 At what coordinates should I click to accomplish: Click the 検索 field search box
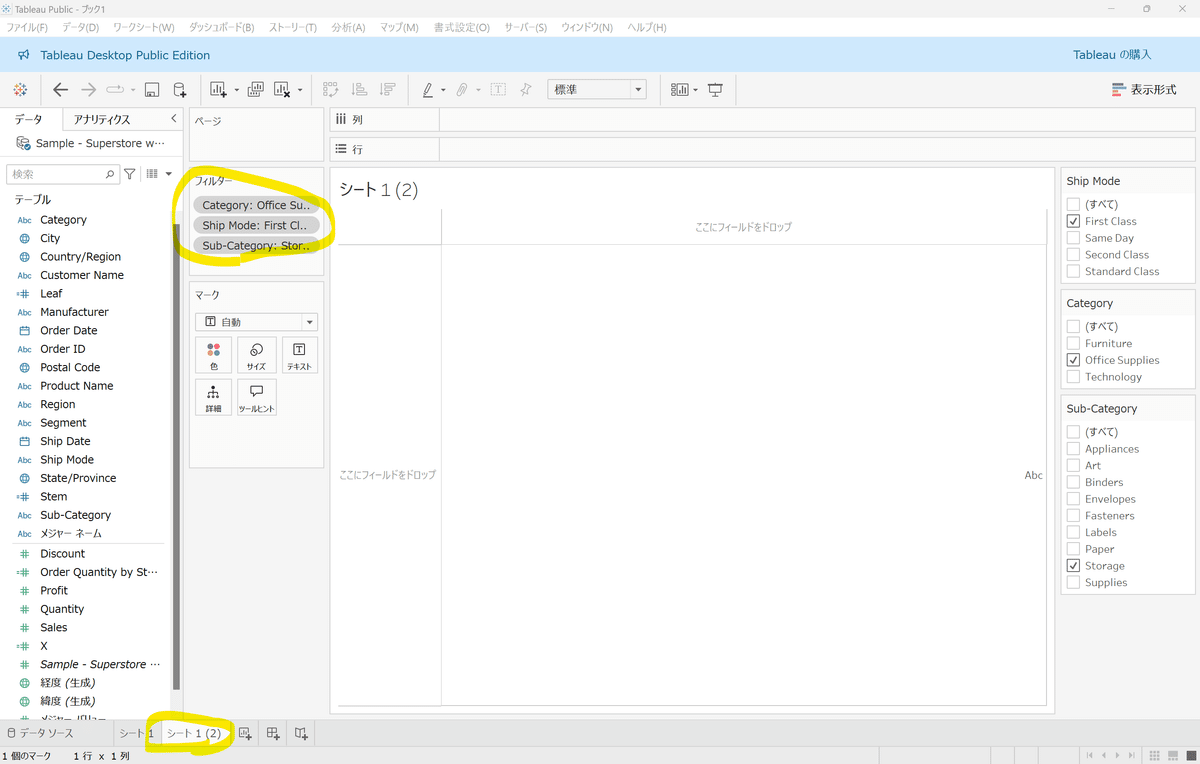pos(62,174)
